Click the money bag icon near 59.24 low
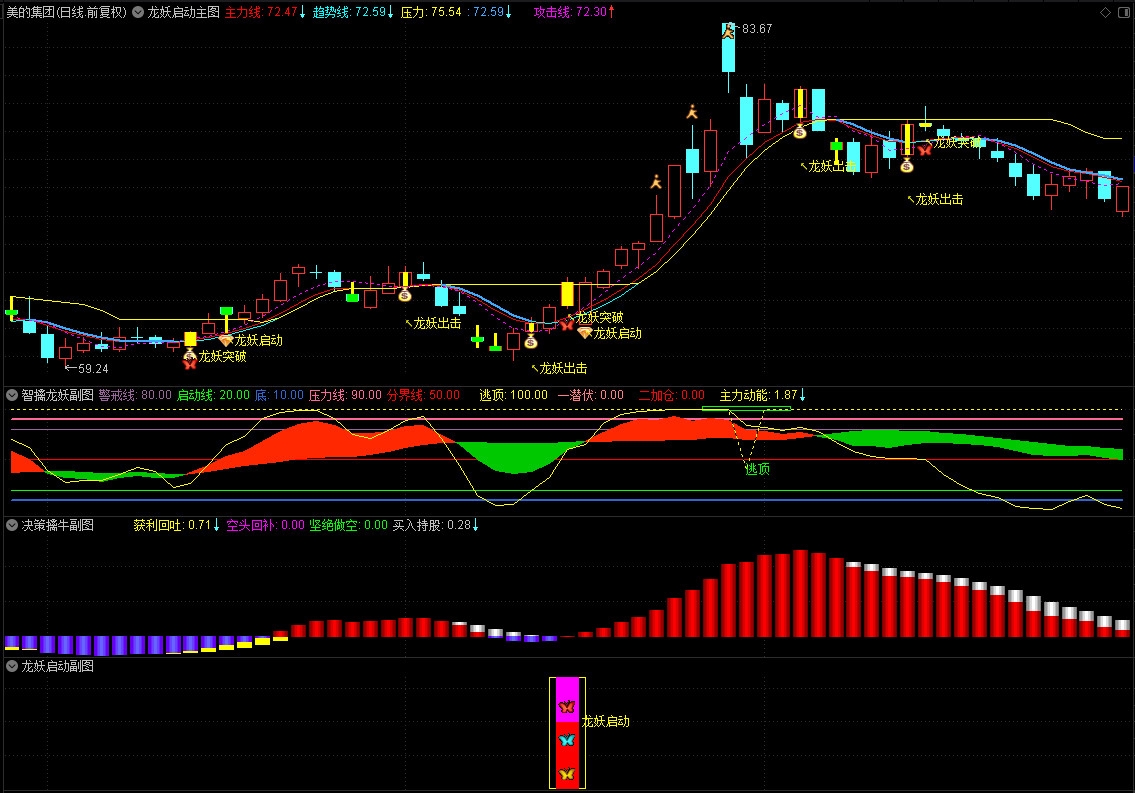This screenshot has height=793, width=1135. [x=190, y=353]
